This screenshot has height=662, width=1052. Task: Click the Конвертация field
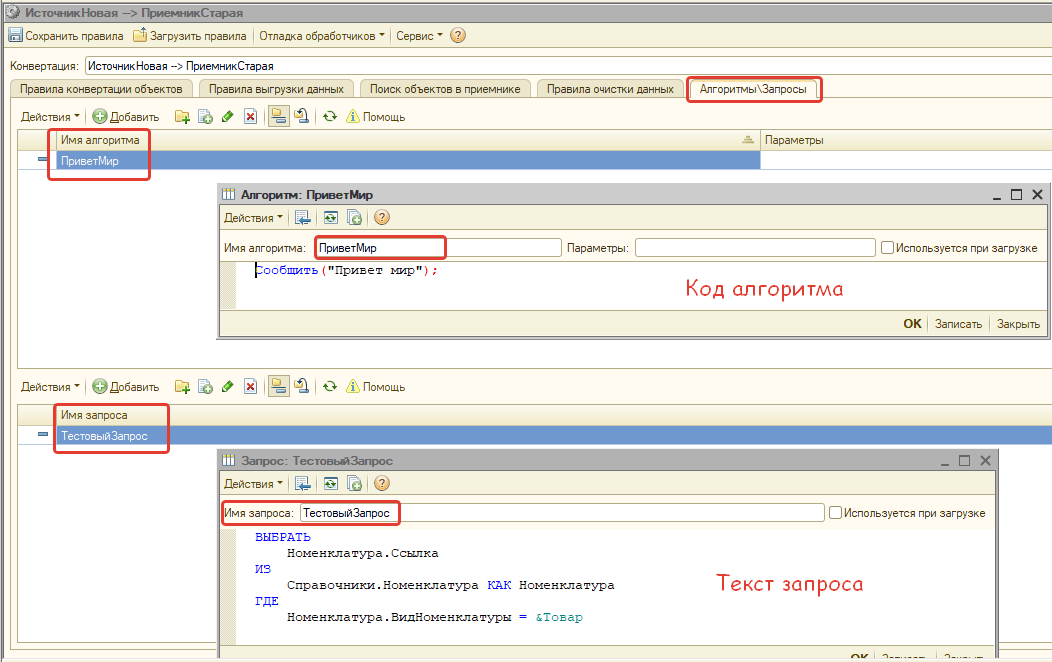pyautogui.click(x=568, y=66)
